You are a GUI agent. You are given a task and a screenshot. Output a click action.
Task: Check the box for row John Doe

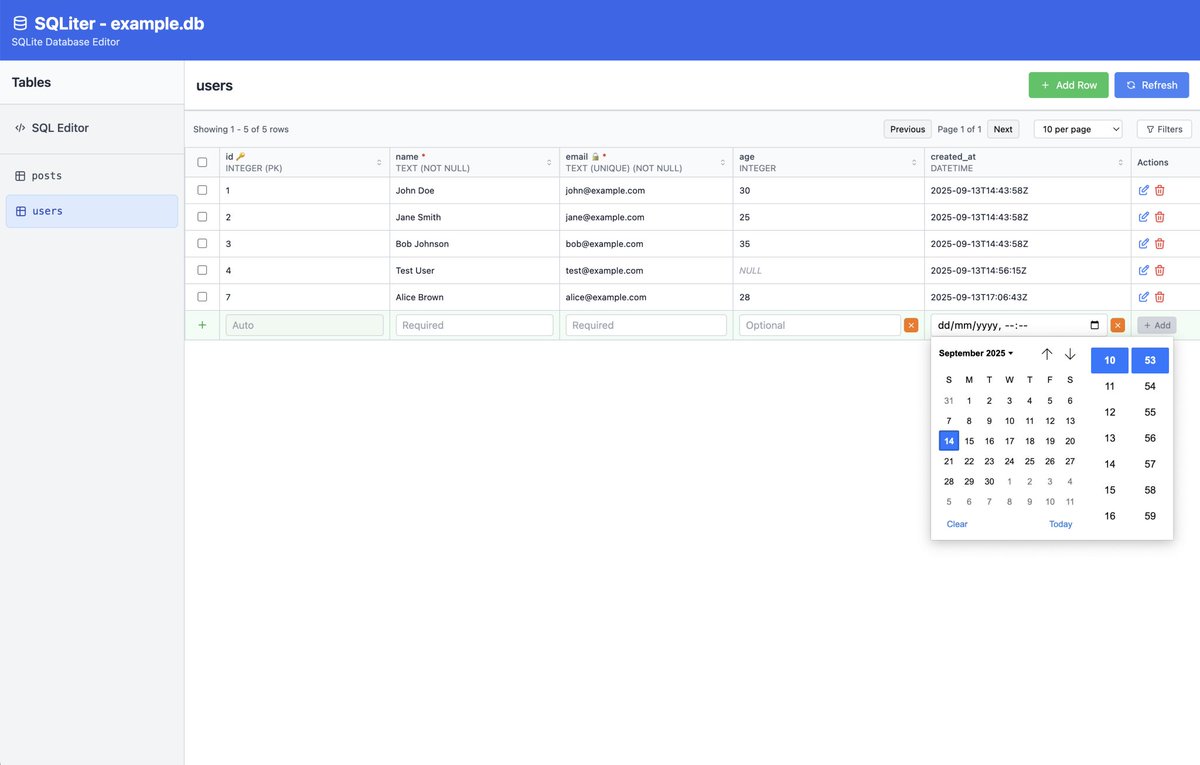click(202, 190)
